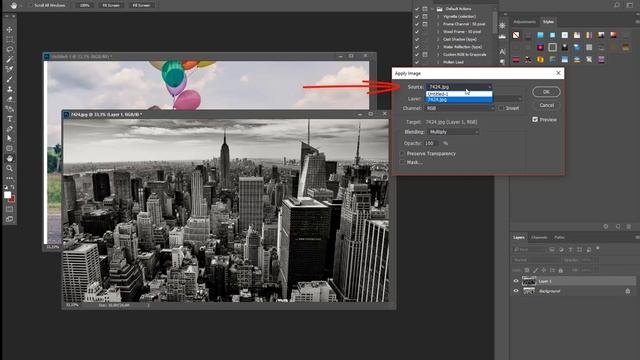This screenshot has width=640, height=360.
Task: Select the Brush tool in toolbar
Action: coord(9,79)
